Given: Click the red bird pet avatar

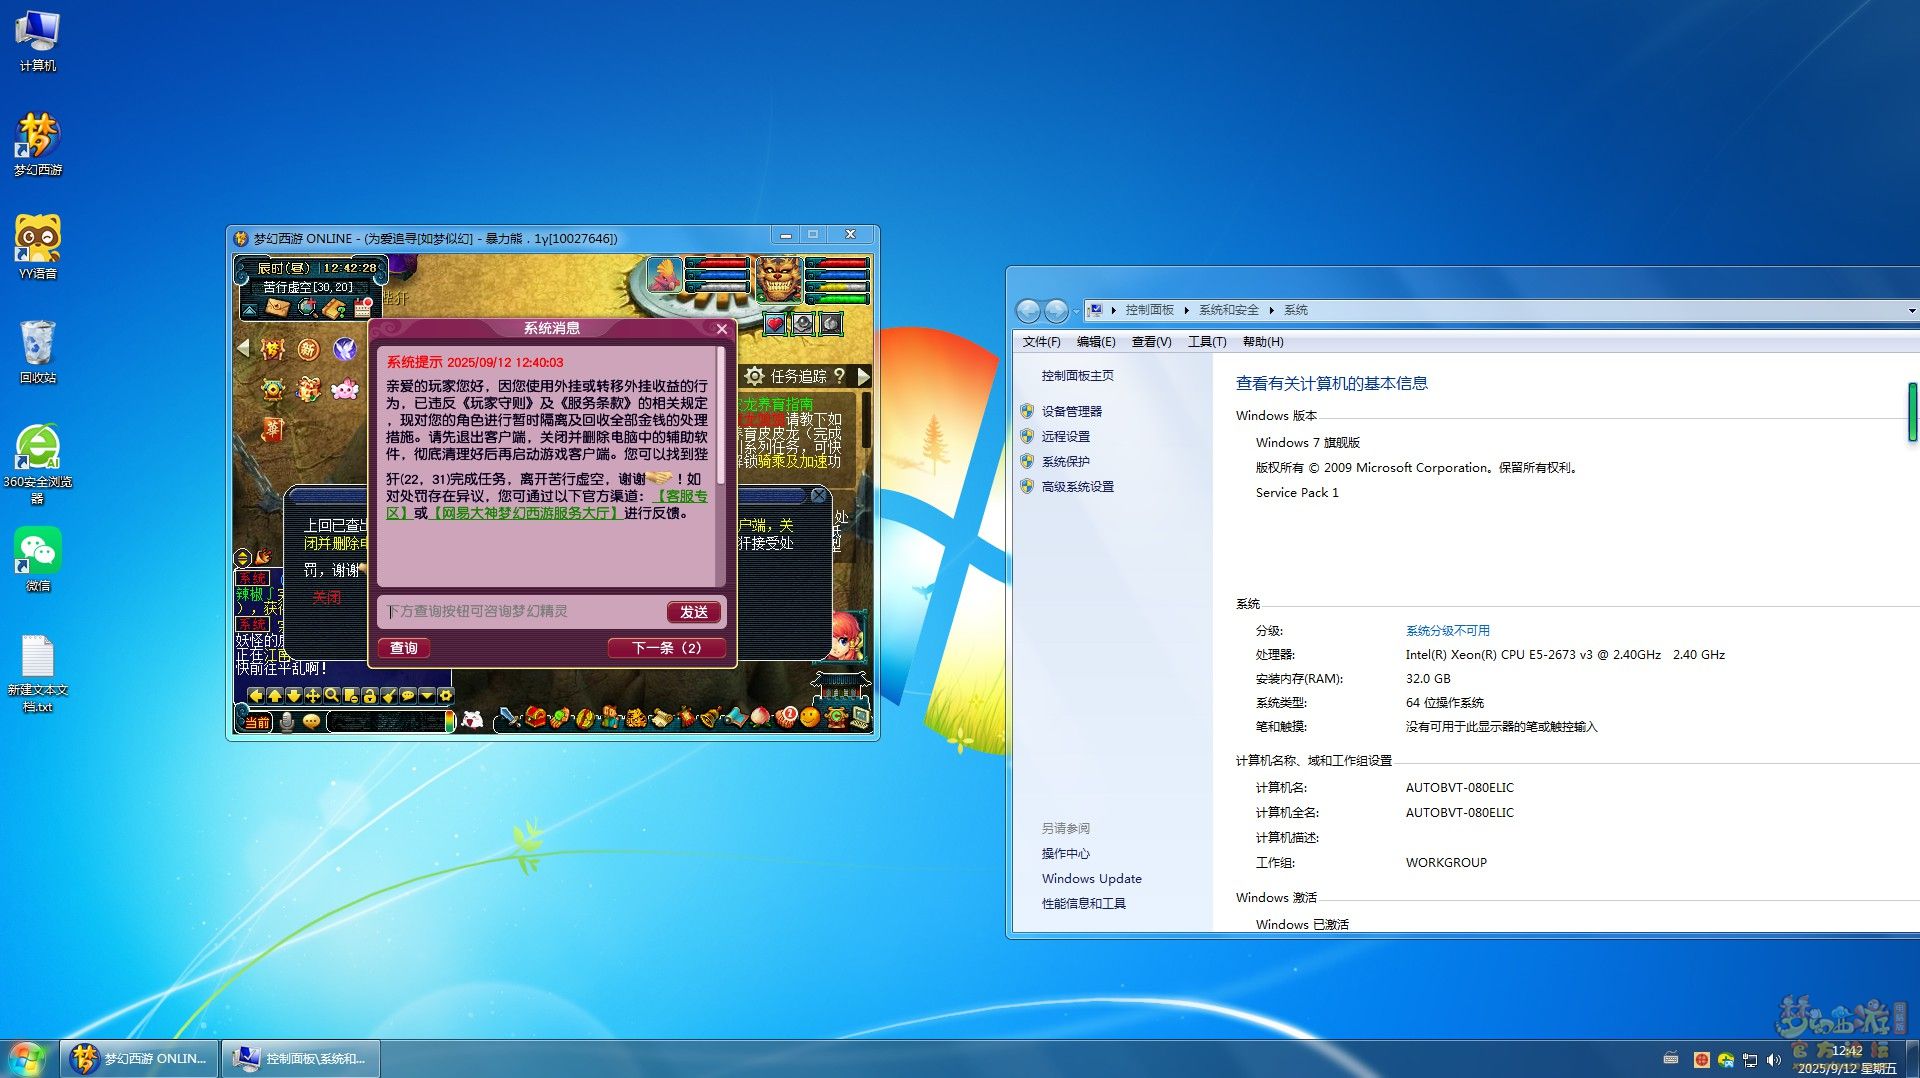Looking at the screenshot, I should (x=665, y=275).
